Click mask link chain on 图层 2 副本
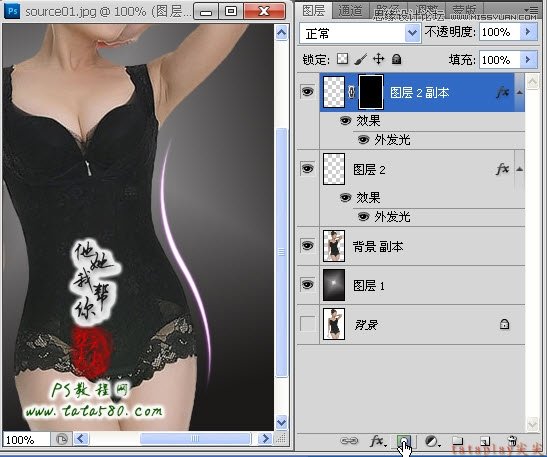Image resolution: width=547 pixels, height=457 pixels. coord(352,92)
